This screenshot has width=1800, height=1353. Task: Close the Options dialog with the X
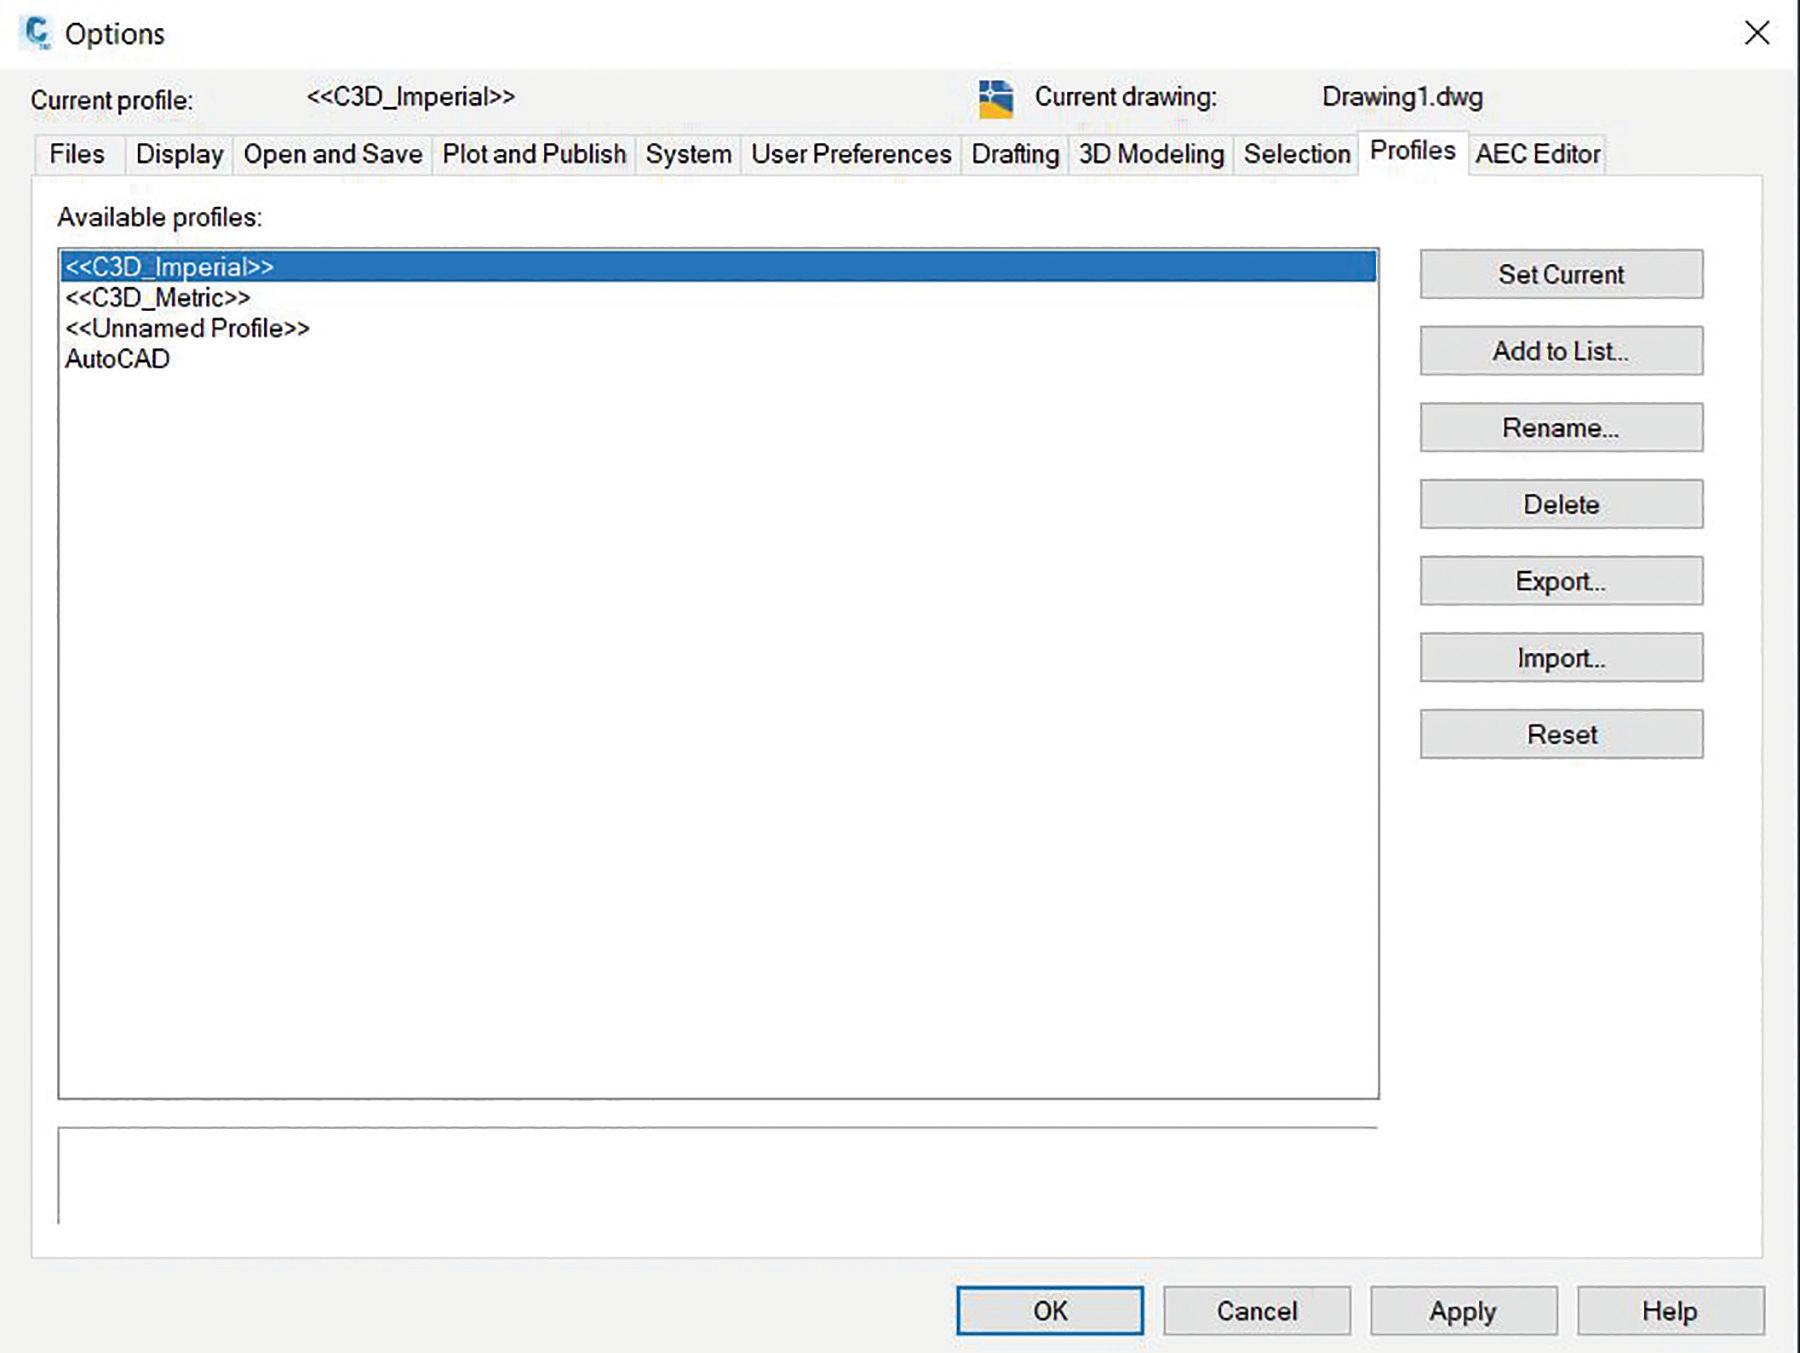[1757, 33]
